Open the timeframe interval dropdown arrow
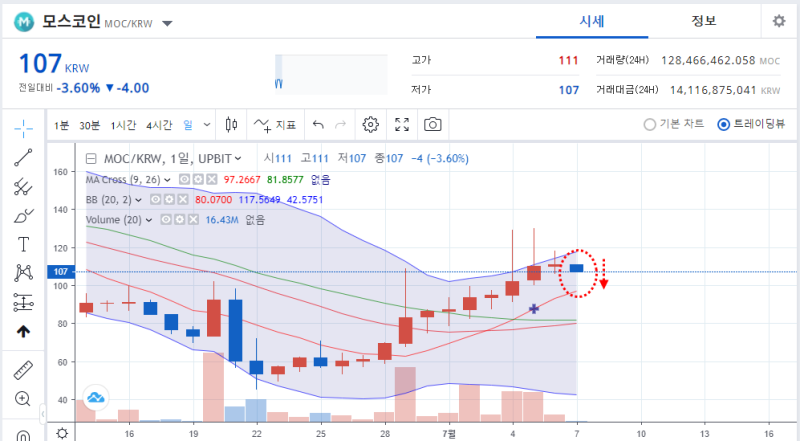This screenshot has height=441, width=800. pos(207,125)
